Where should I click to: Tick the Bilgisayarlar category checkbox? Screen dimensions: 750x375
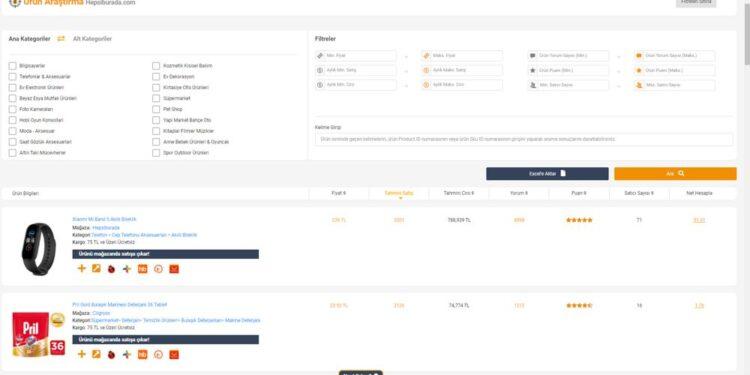tap(12, 66)
